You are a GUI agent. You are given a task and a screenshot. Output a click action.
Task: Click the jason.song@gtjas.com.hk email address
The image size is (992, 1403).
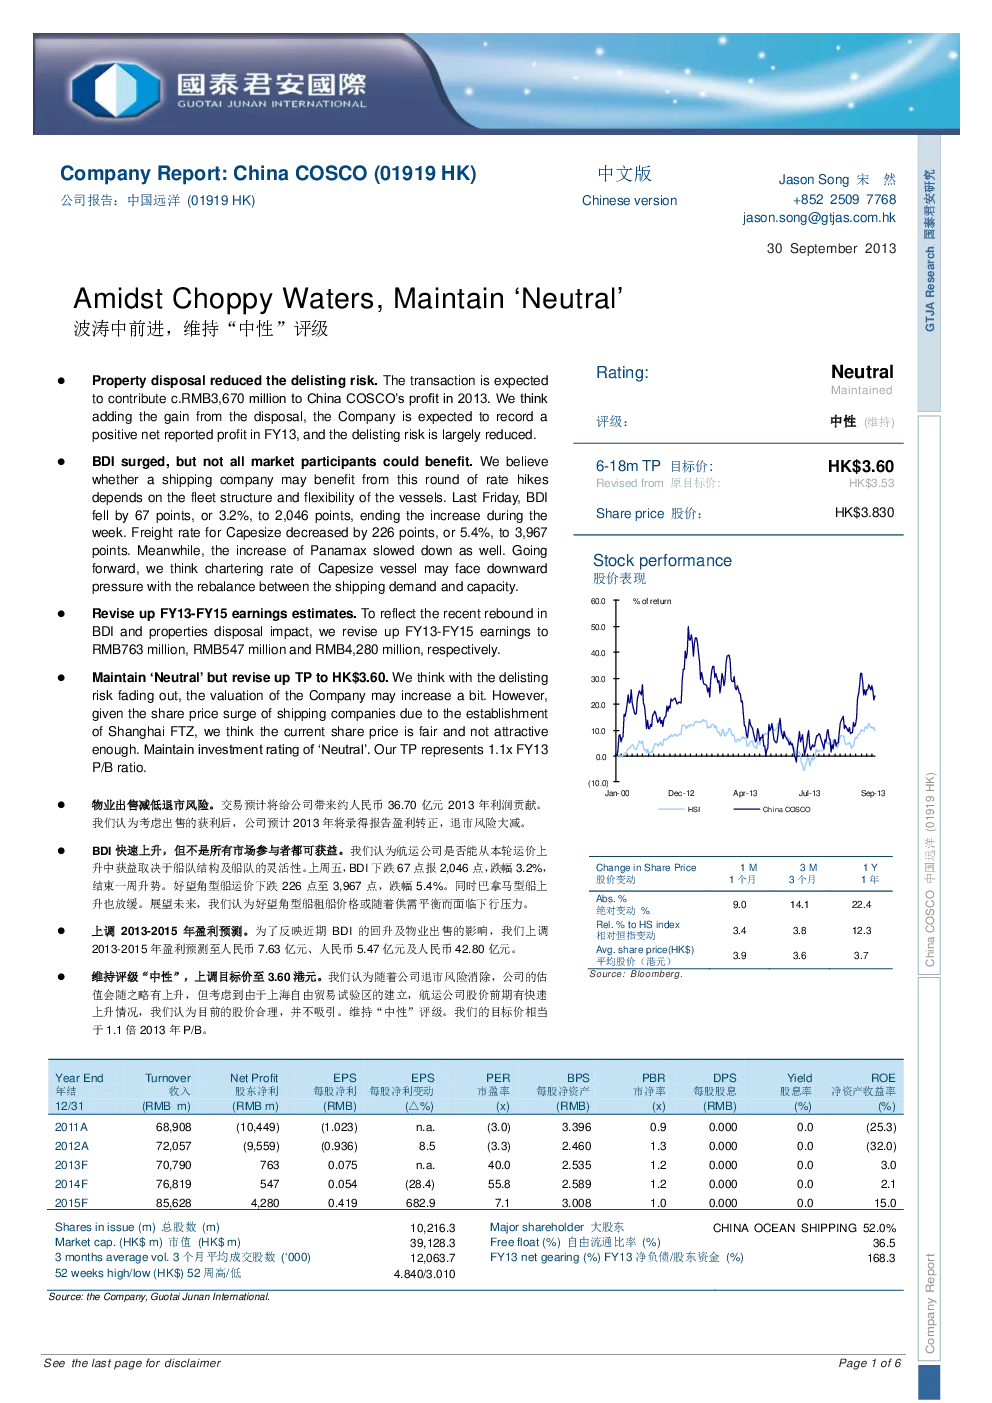819,218
